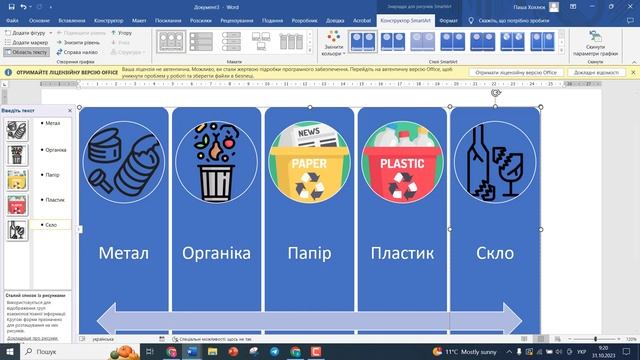Click the PLASTIC recycling bin picture
The image size is (640, 360).
click(402, 162)
